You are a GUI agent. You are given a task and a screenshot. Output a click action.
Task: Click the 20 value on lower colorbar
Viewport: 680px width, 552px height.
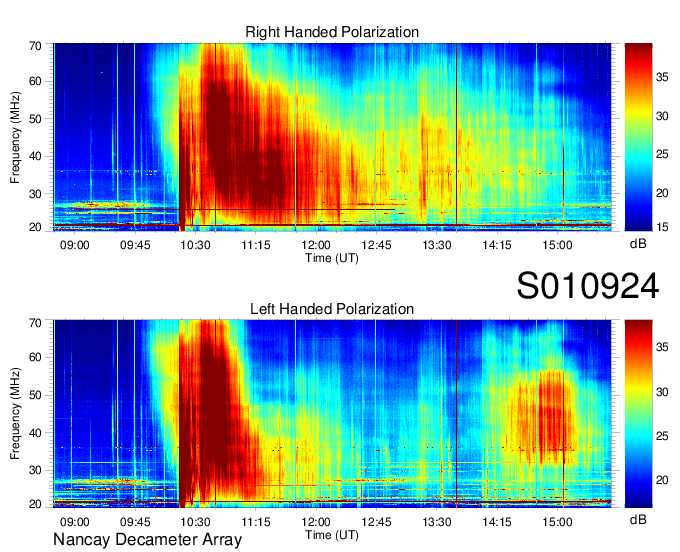[662, 480]
